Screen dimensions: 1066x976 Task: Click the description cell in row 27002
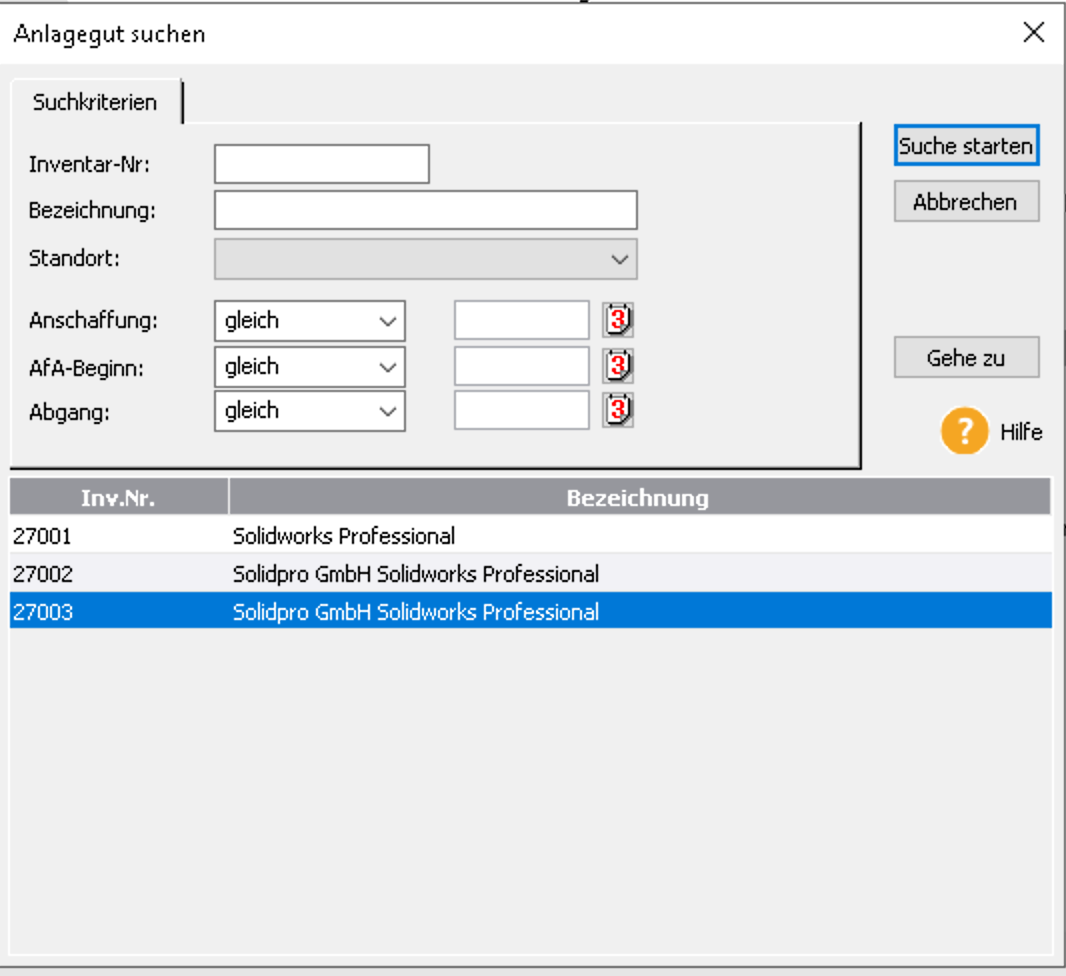click(415, 574)
